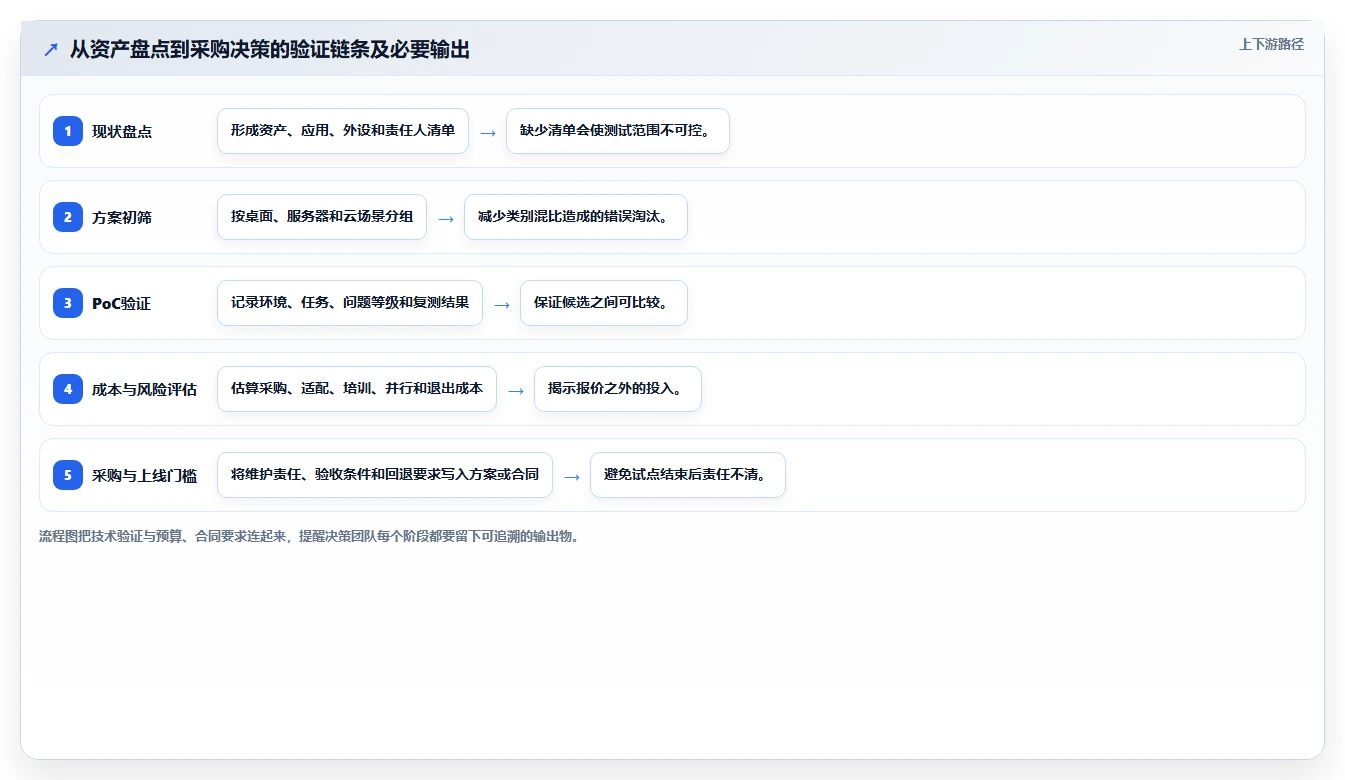1345x780 pixels.
Task: Click the '方案初筛' step label
Action: click(122, 217)
